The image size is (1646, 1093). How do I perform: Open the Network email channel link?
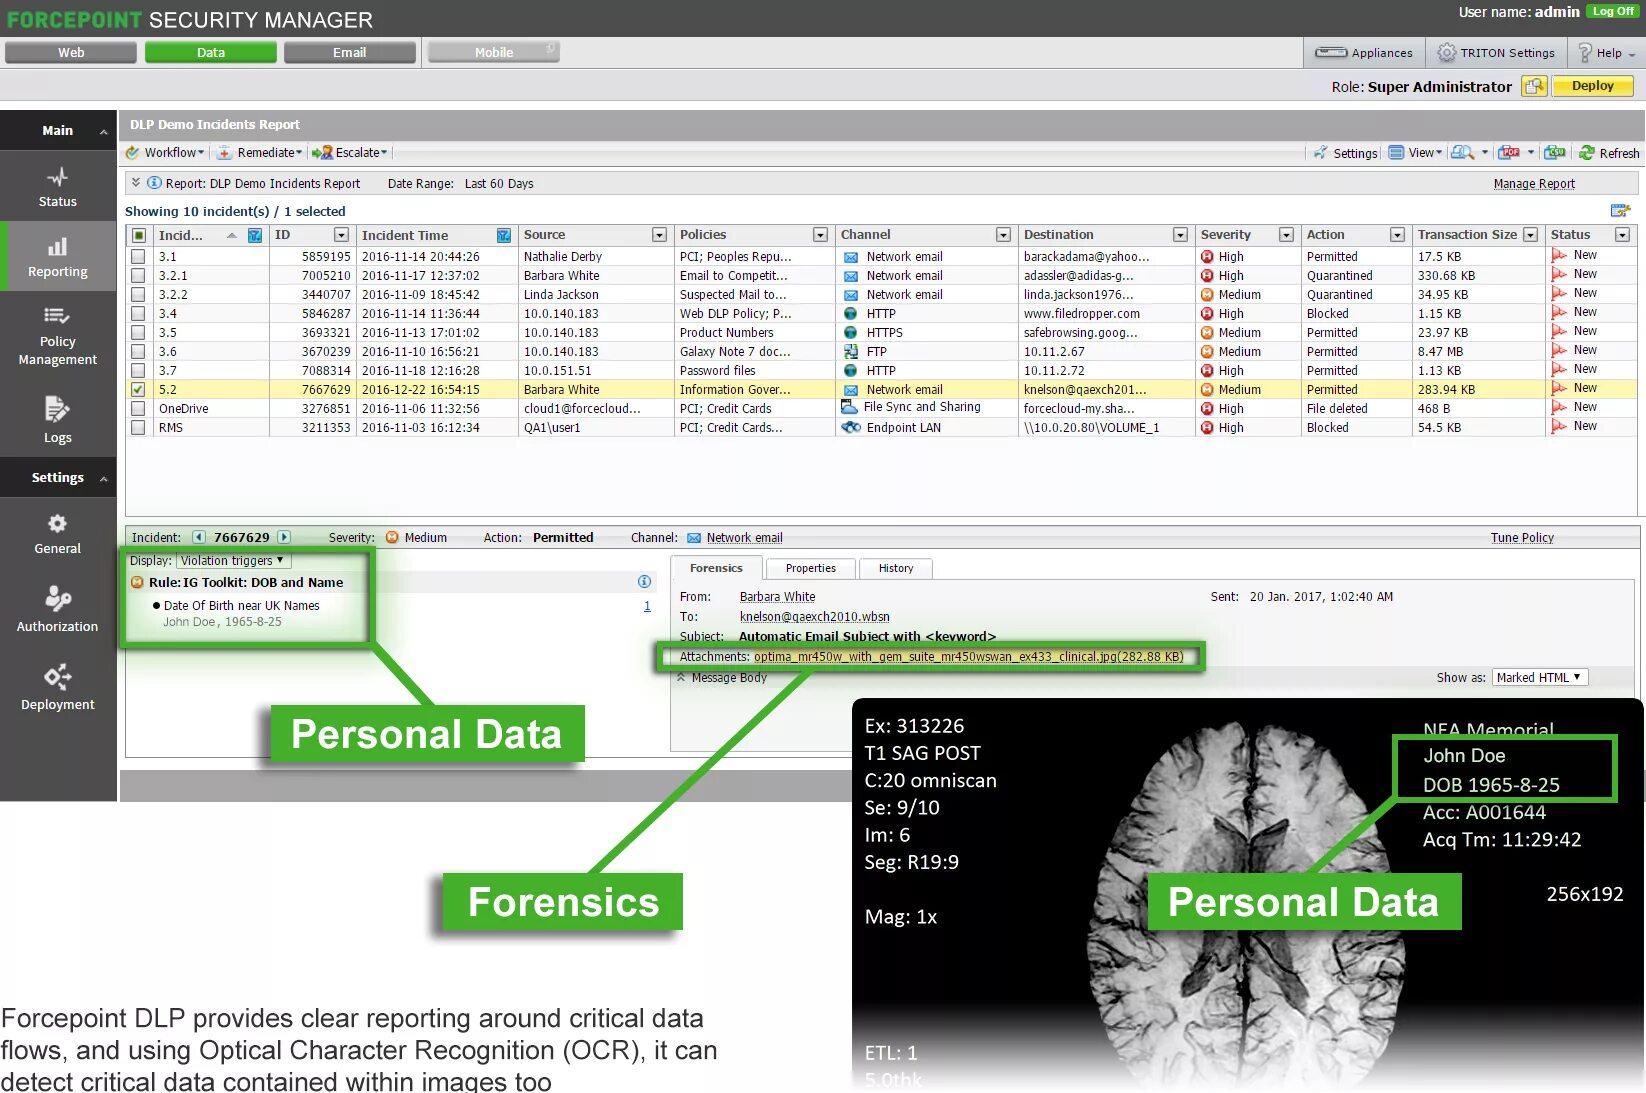pyautogui.click(x=744, y=538)
